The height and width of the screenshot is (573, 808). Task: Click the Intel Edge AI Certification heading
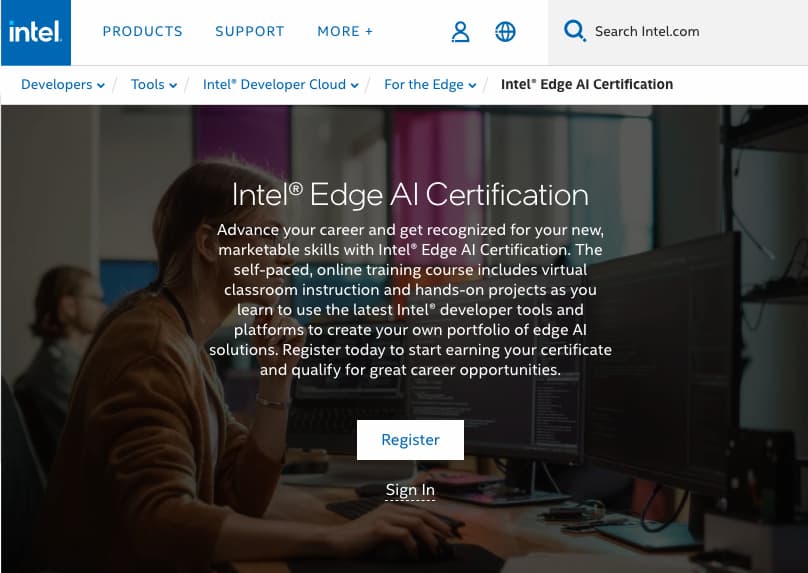click(x=410, y=195)
